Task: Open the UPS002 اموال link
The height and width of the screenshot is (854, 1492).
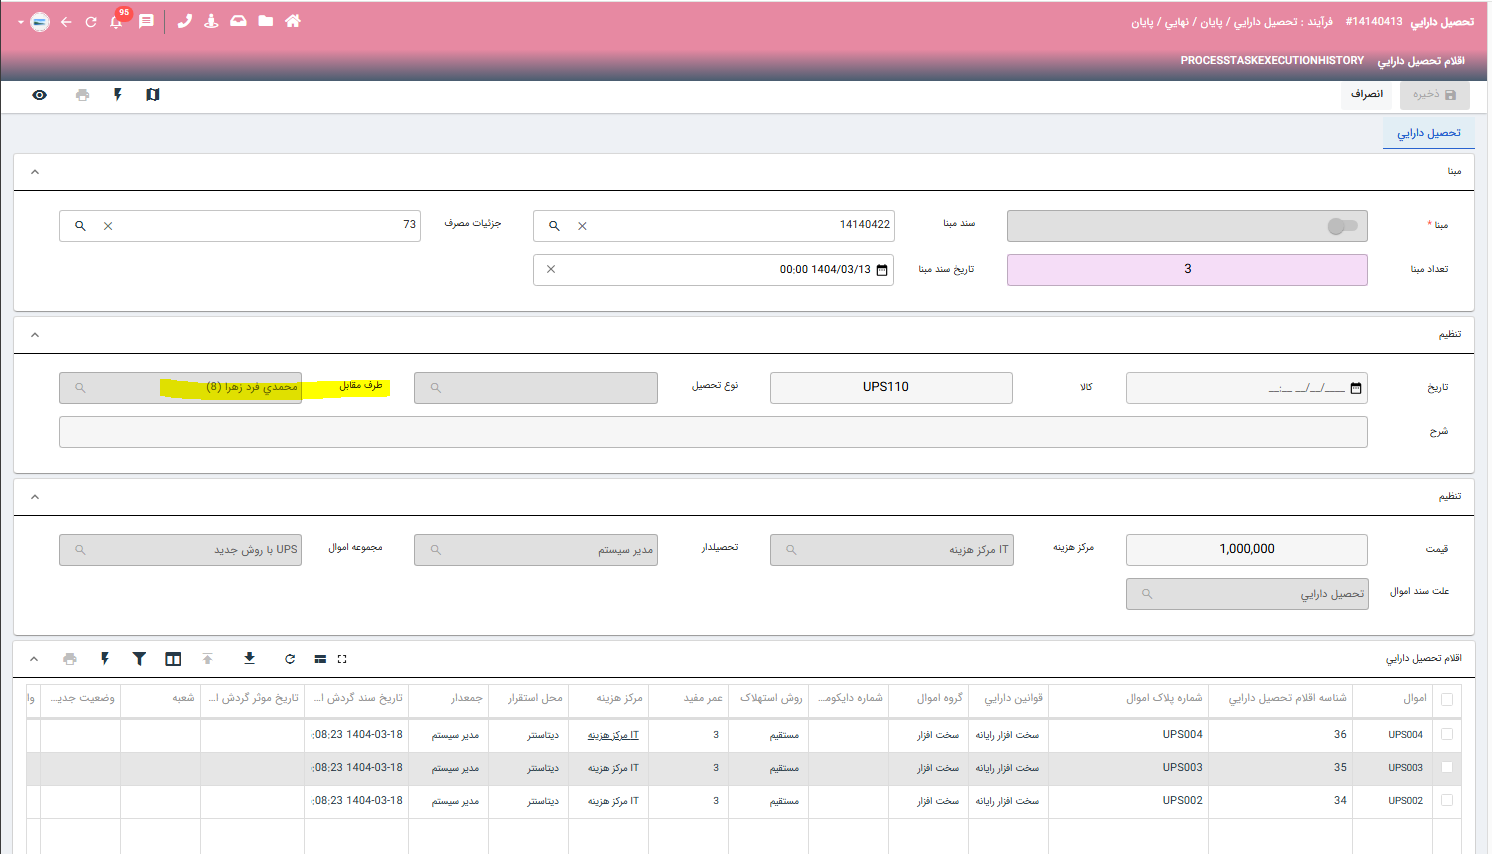Action: click(x=1405, y=801)
